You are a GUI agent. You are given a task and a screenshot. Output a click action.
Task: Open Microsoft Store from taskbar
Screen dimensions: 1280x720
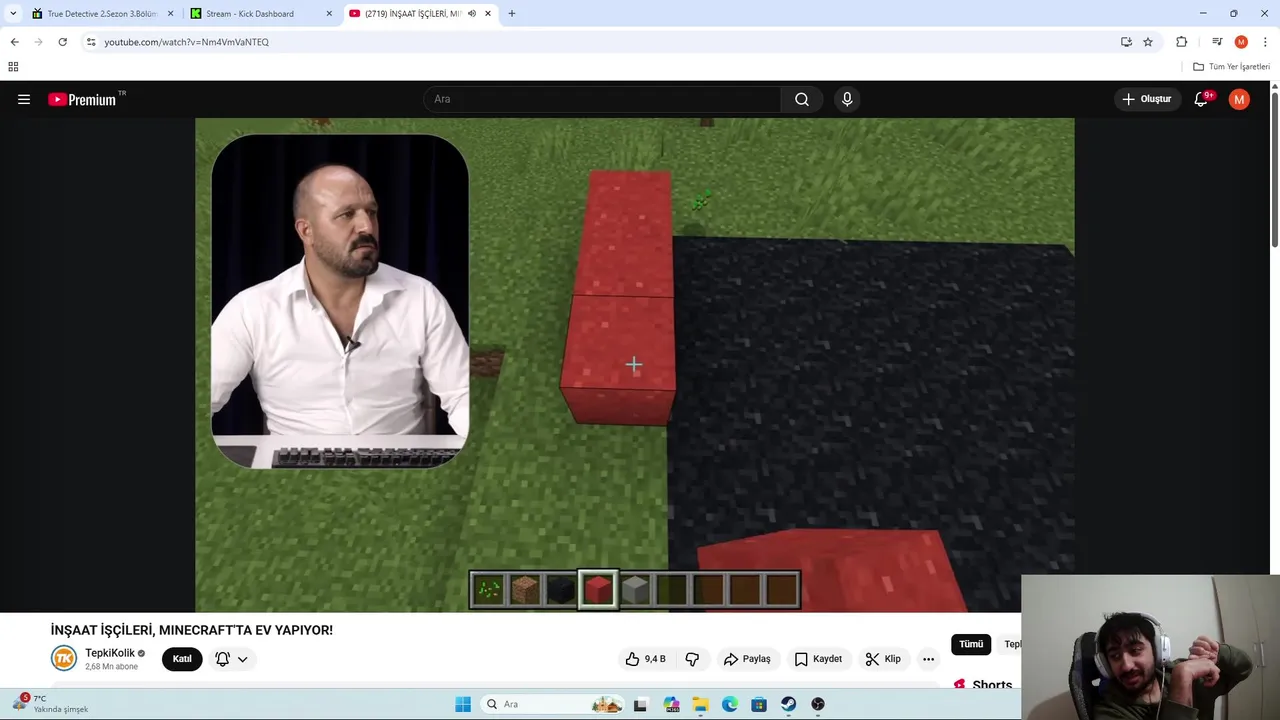(x=759, y=704)
